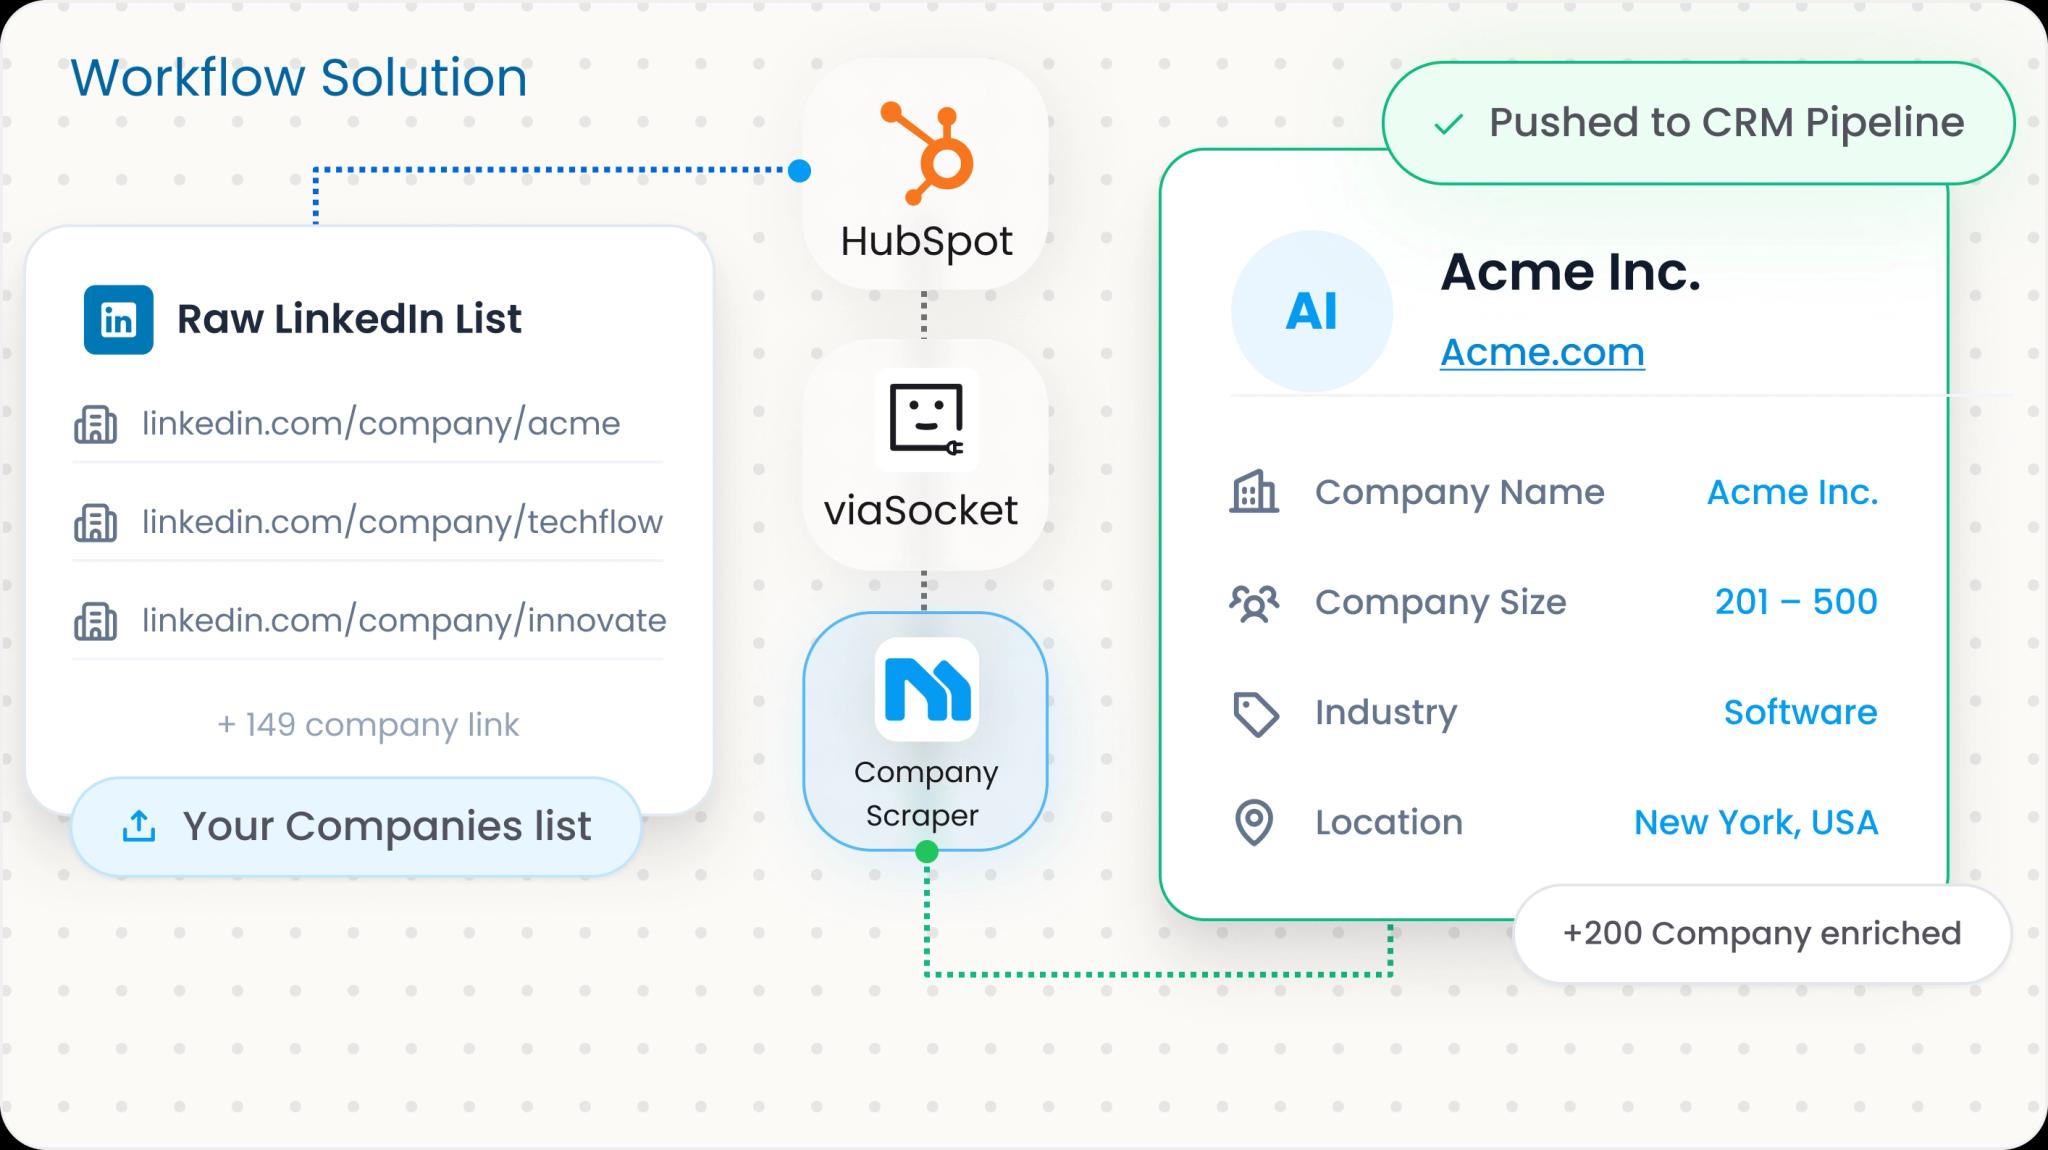
Task: Click the AI avatar circle for Acme Inc.
Action: click(1311, 311)
